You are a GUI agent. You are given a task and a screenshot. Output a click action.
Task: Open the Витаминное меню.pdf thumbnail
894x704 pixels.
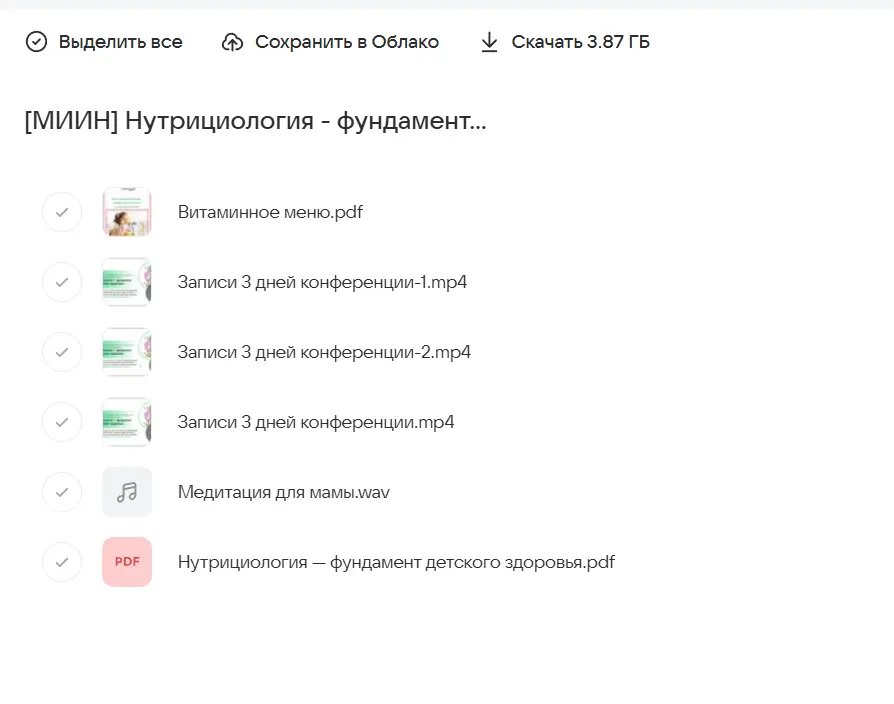coord(127,212)
